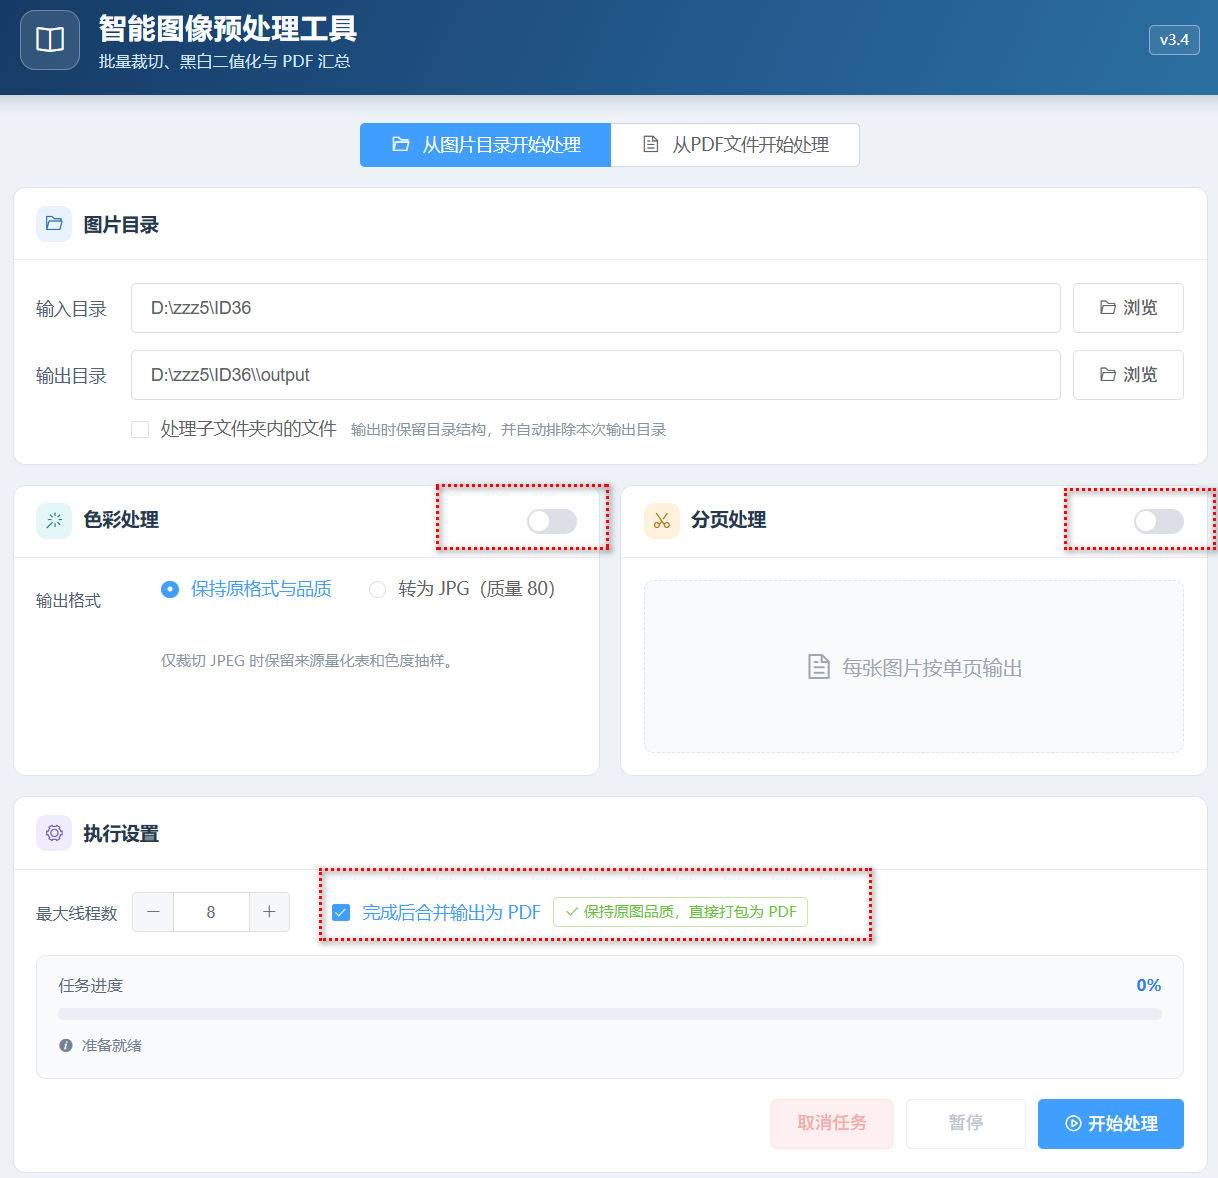Viewport: 1218px width, 1178px height.
Task: Browse for the 输入目录 folder
Action: coord(1128,308)
